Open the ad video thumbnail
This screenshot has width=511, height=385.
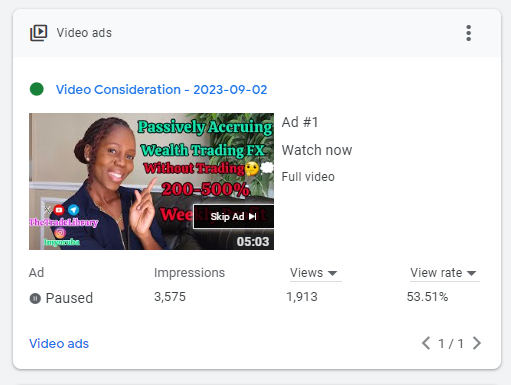[x=151, y=181]
